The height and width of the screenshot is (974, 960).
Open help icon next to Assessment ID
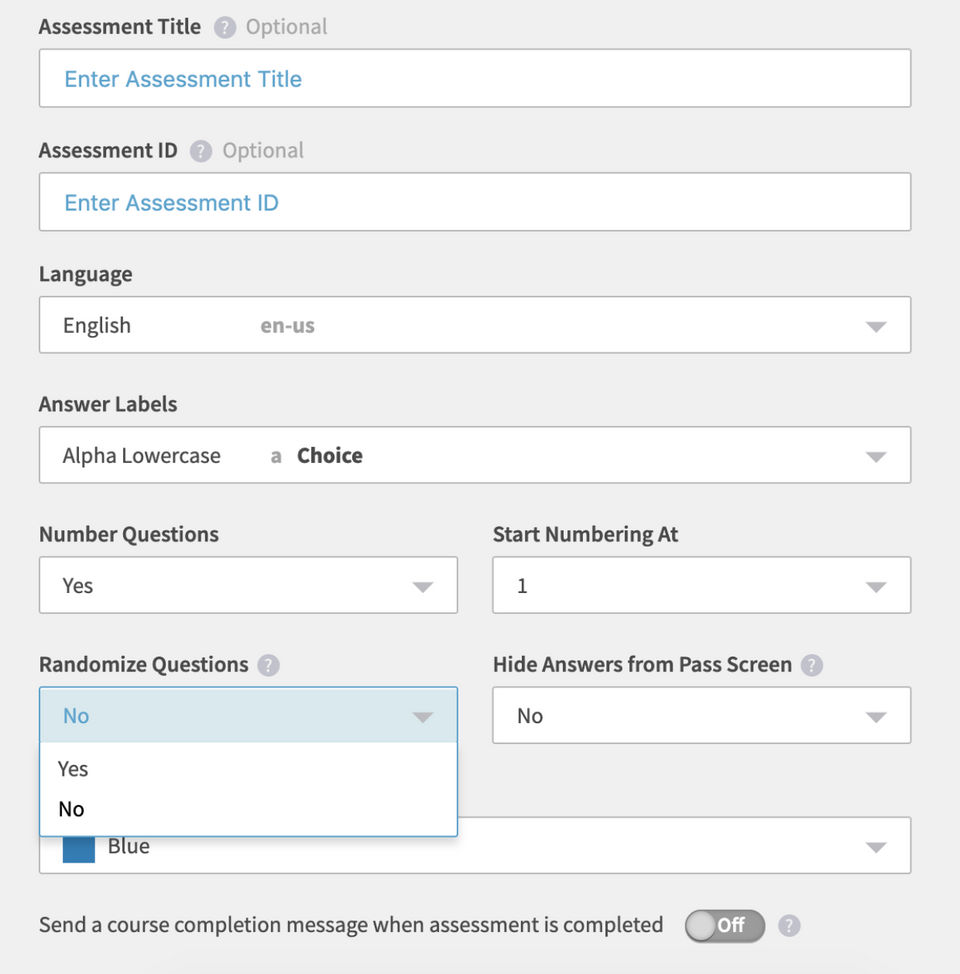pos(201,151)
